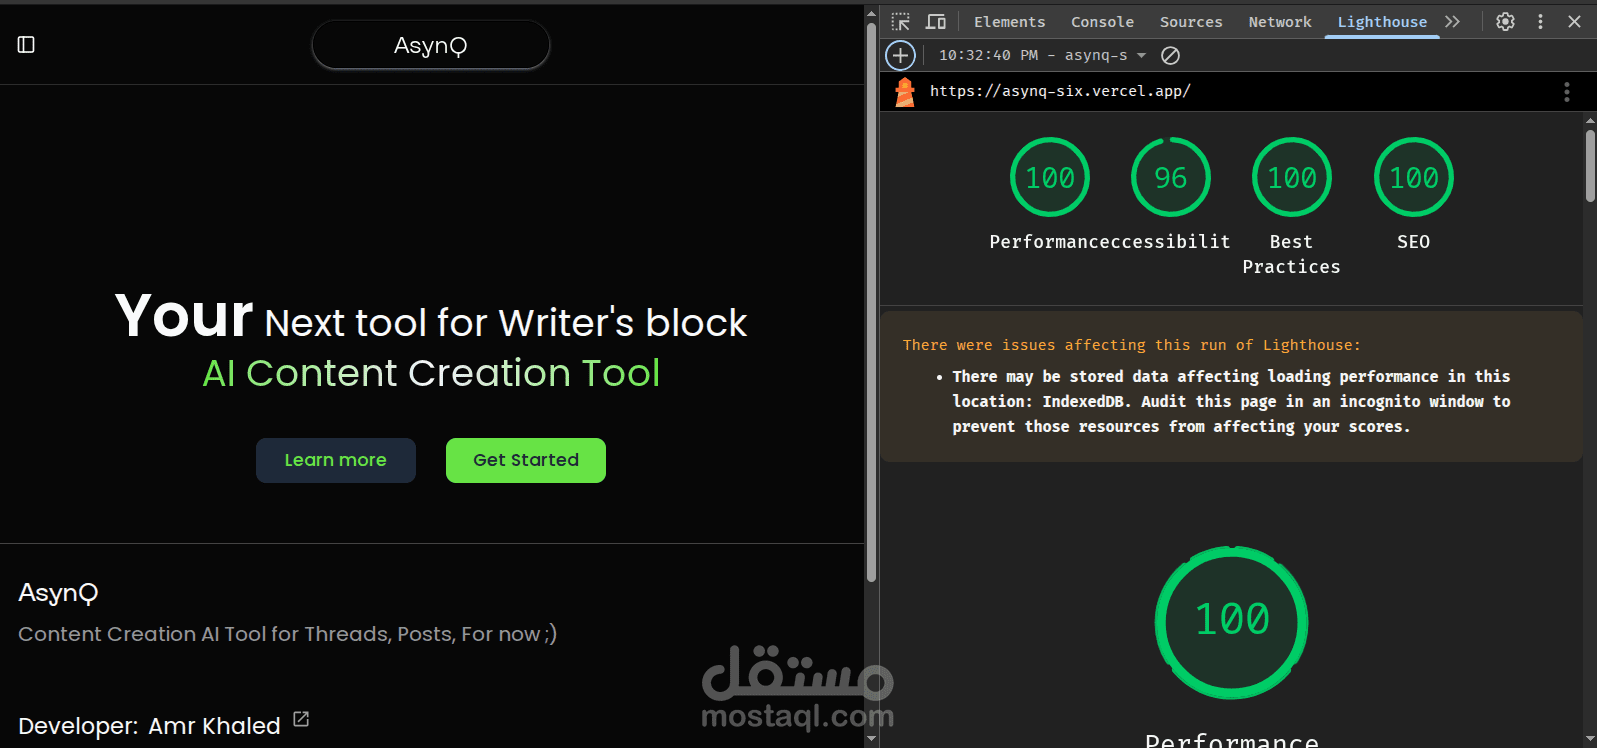Show more DevTools tabs chevron
This screenshot has height=748, width=1597.
point(1452,21)
